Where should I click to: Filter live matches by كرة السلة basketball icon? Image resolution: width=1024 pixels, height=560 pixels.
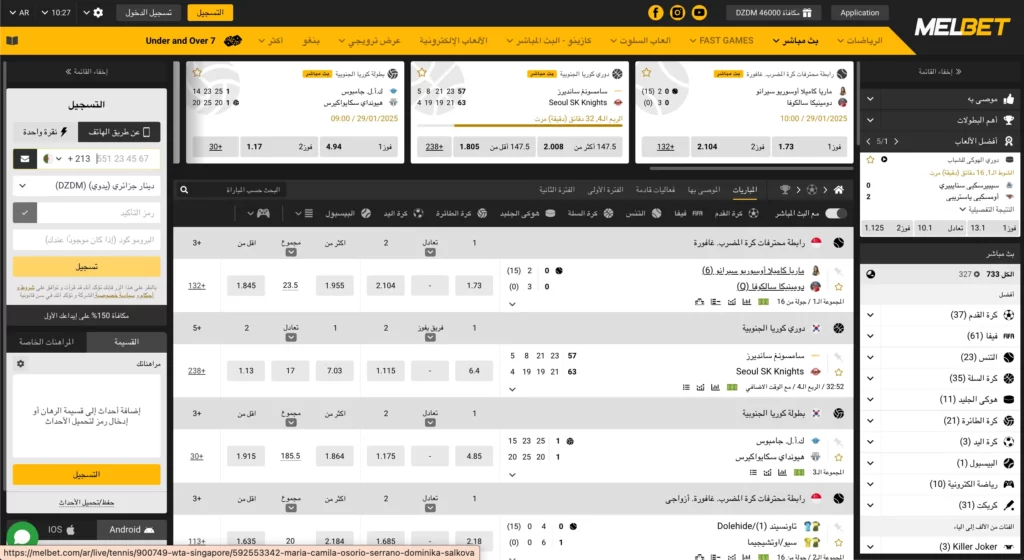click(x=608, y=213)
